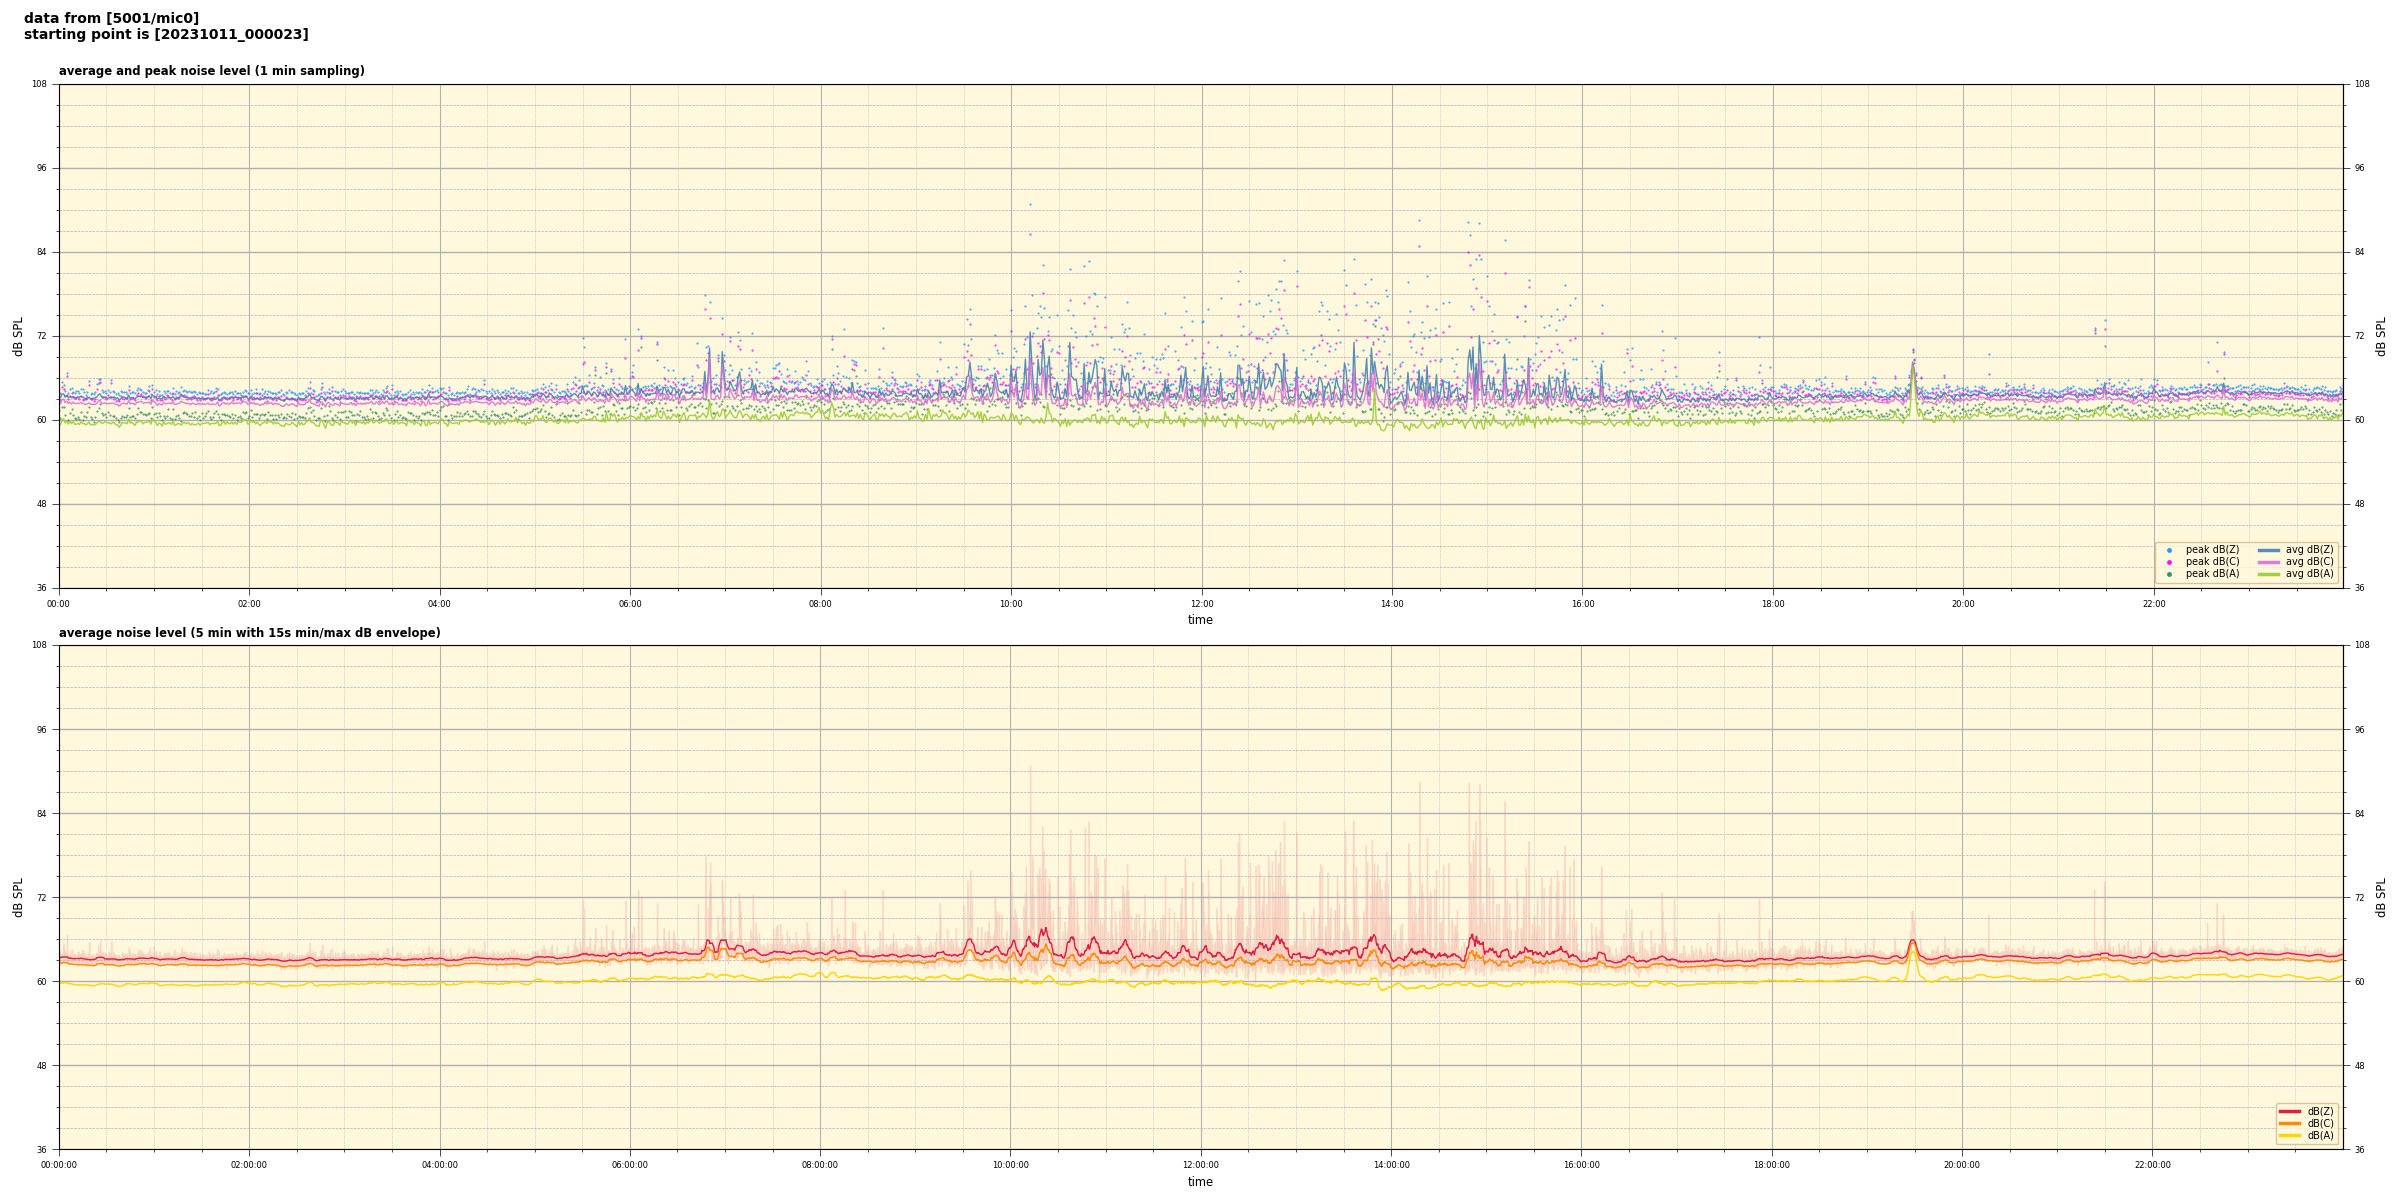Select the avg dB(Z) legend line
2400x1200 pixels.
pos(2268,550)
